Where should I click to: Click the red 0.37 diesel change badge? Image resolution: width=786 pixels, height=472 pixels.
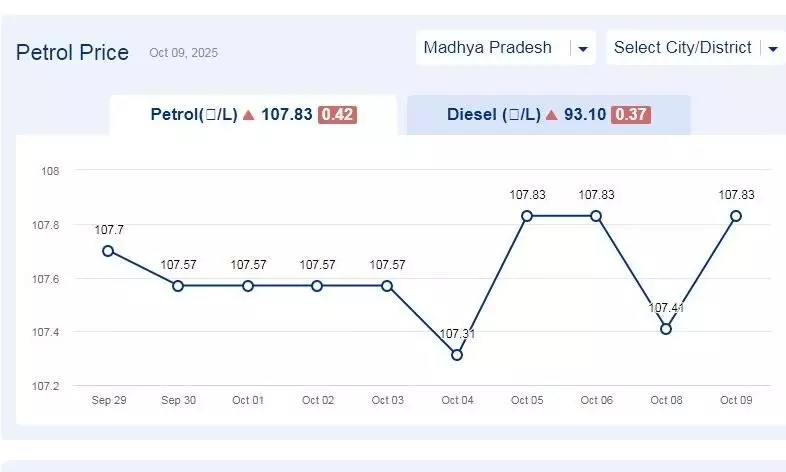tap(631, 115)
